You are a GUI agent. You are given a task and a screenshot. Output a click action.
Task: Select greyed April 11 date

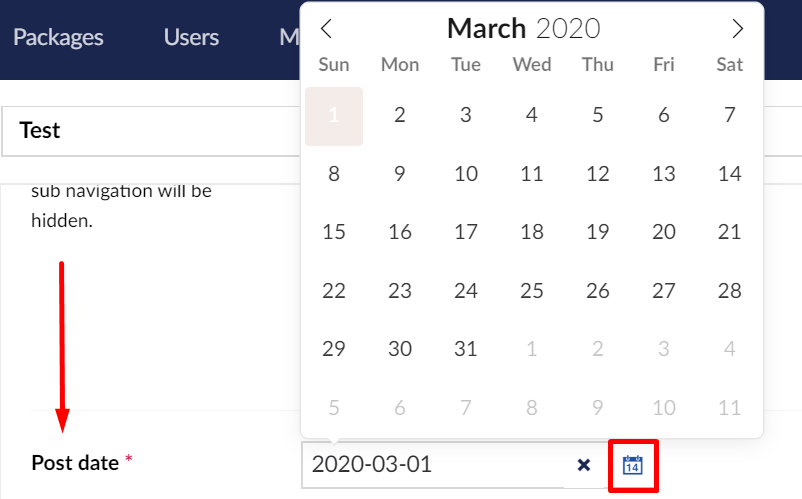(x=729, y=408)
